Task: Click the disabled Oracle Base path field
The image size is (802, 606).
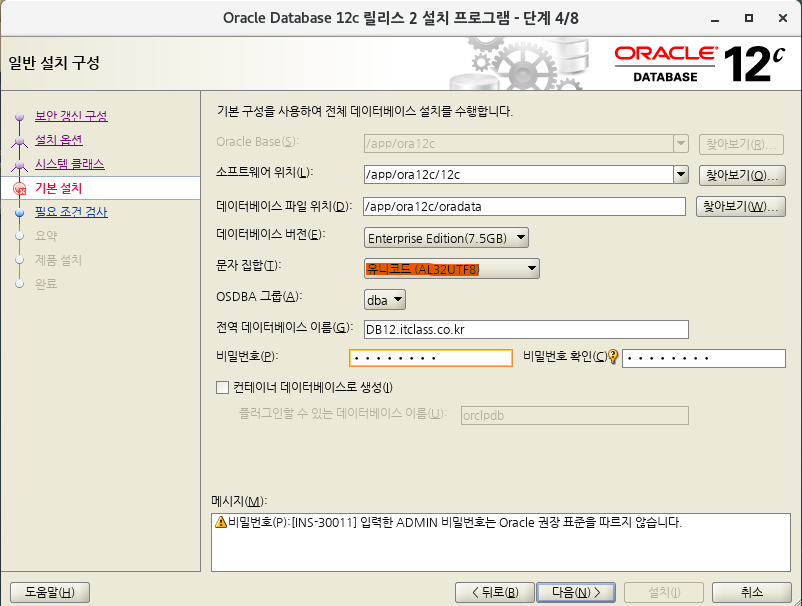Action: point(519,144)
